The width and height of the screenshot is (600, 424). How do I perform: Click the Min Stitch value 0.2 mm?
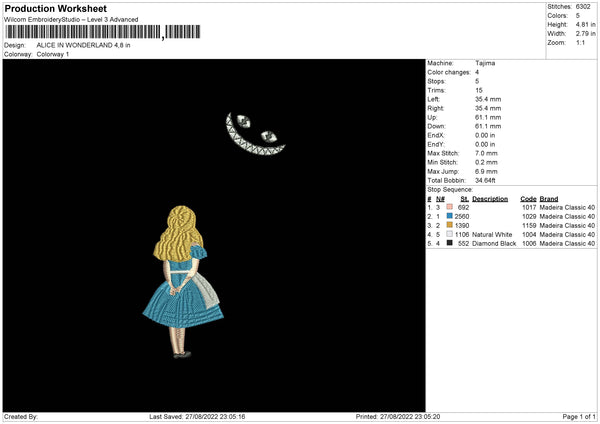coord(486,162)
